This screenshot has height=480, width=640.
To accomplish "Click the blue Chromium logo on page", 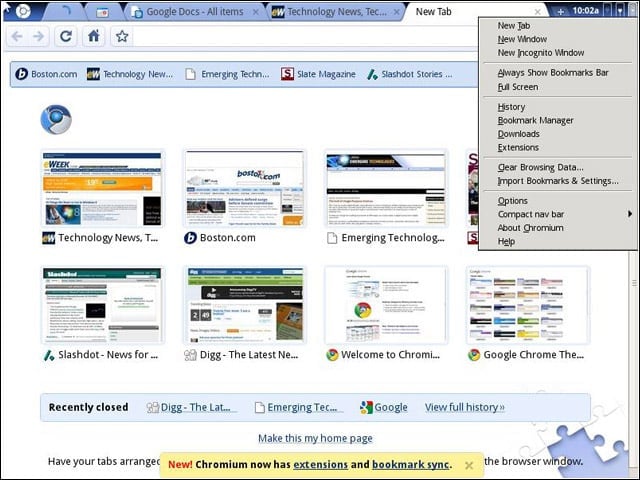I will click(x=56, y=120).
